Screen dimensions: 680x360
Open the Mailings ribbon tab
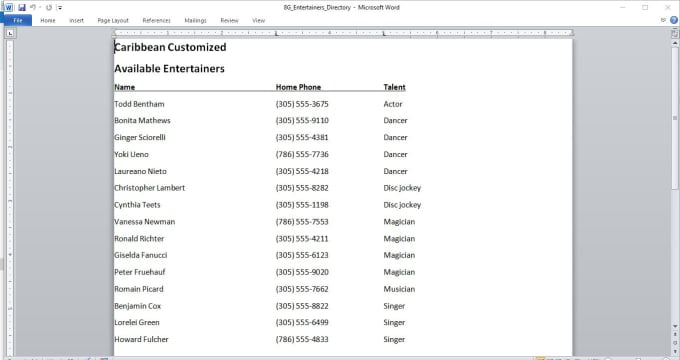point(195,20)
